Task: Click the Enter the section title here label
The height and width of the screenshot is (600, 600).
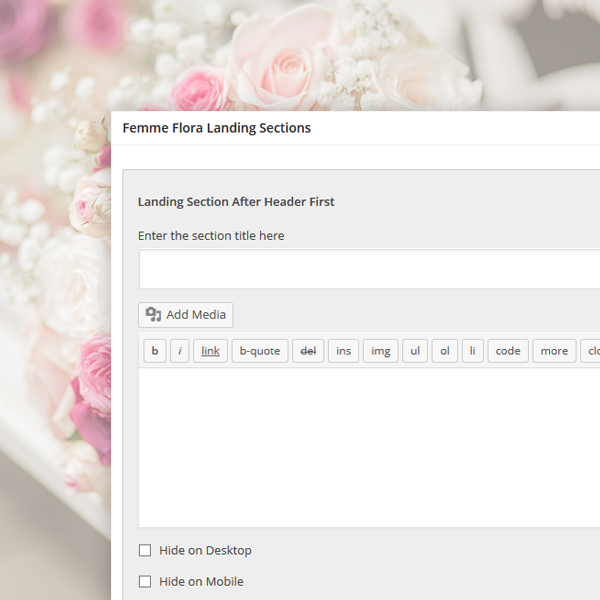Action: pyautogui.click(x=211, y=236)
